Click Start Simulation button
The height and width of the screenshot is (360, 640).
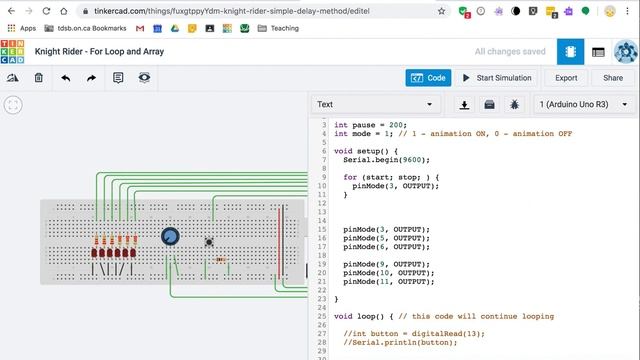[x=497, y=78]
